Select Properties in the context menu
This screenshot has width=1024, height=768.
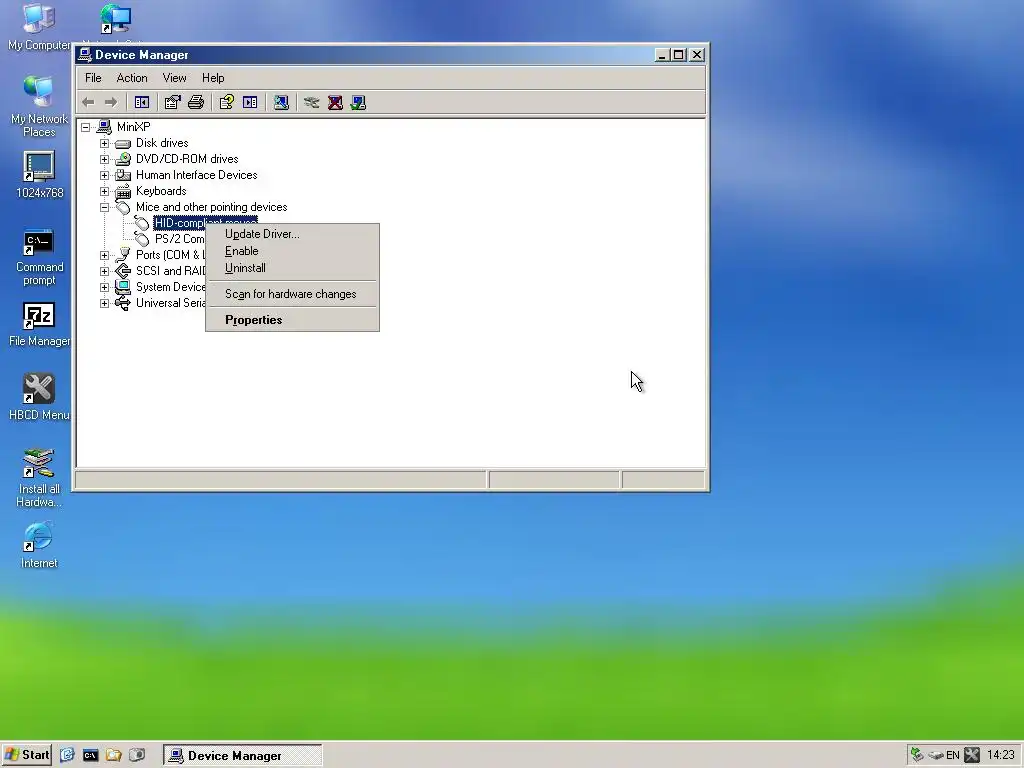292,320
